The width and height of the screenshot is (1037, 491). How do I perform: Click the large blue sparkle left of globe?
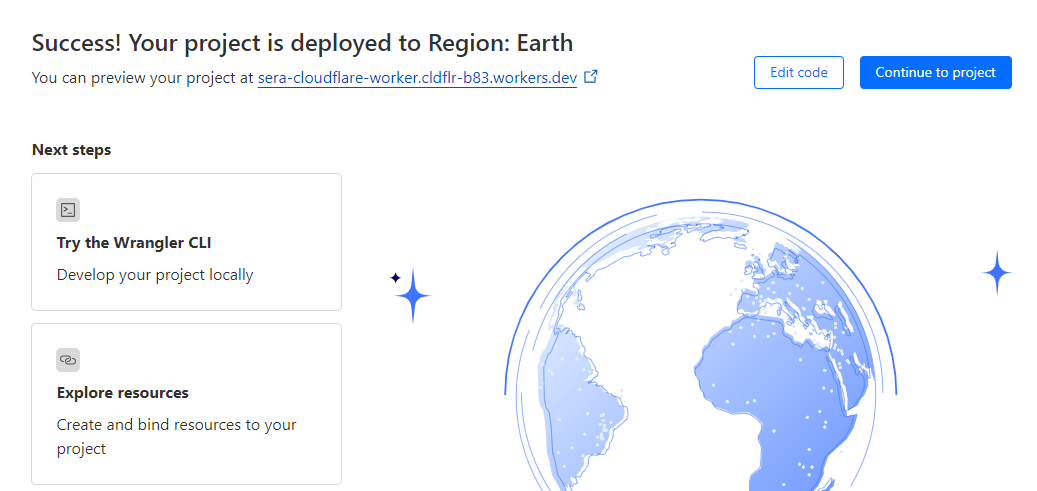coord(413,296)
